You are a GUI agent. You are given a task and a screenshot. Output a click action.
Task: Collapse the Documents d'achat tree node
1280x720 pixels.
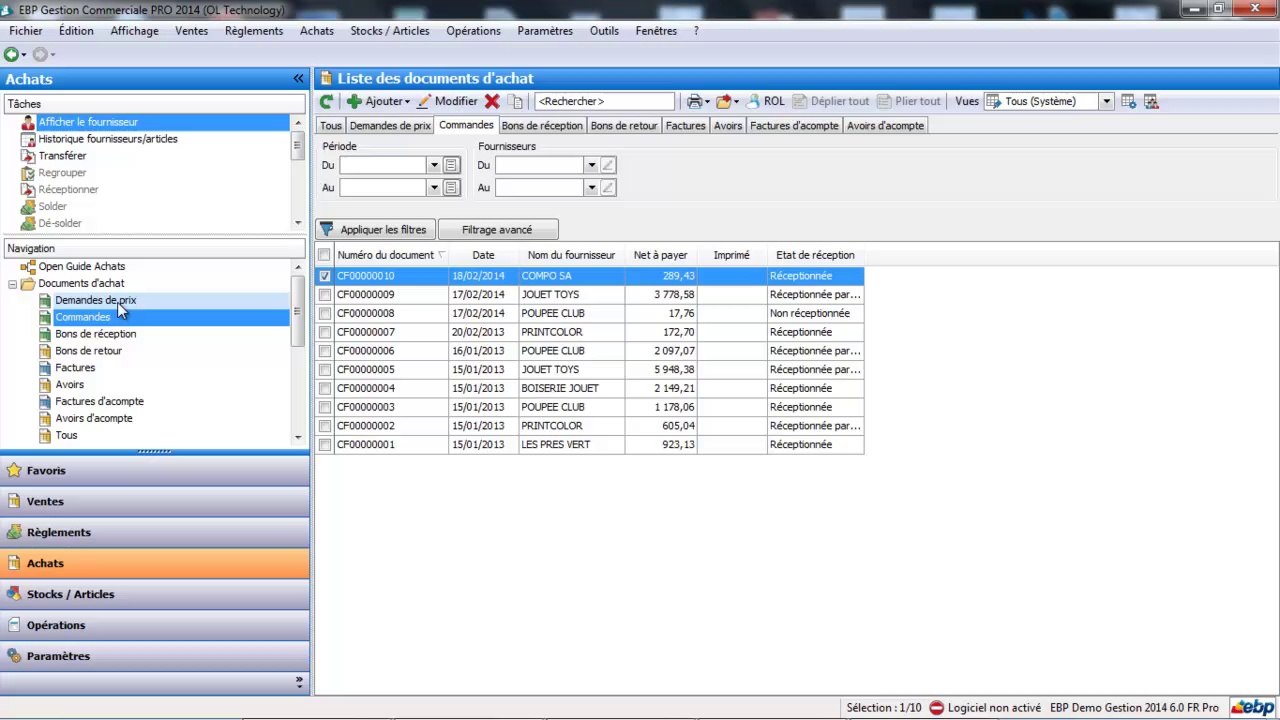pyautogui.click(x=12, y=284)
